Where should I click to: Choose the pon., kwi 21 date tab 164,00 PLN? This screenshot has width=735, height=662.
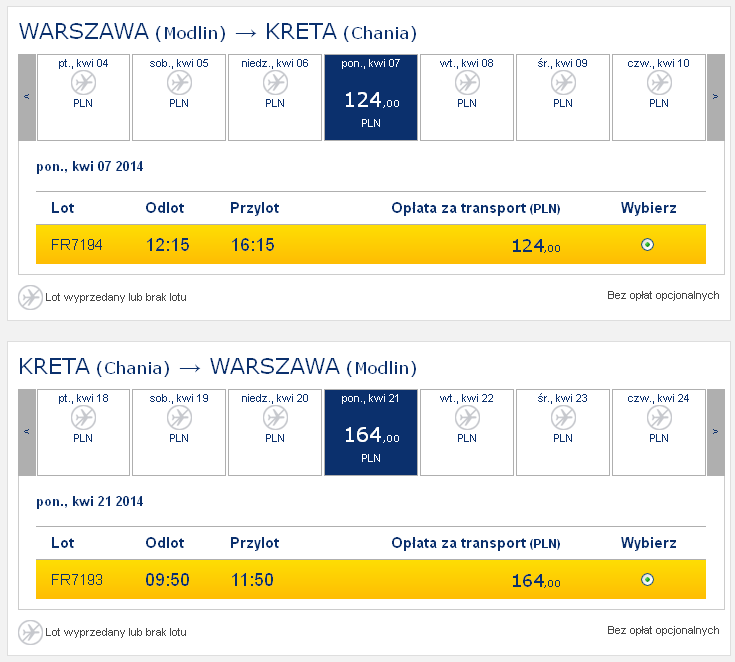click(x=371, y=432)
